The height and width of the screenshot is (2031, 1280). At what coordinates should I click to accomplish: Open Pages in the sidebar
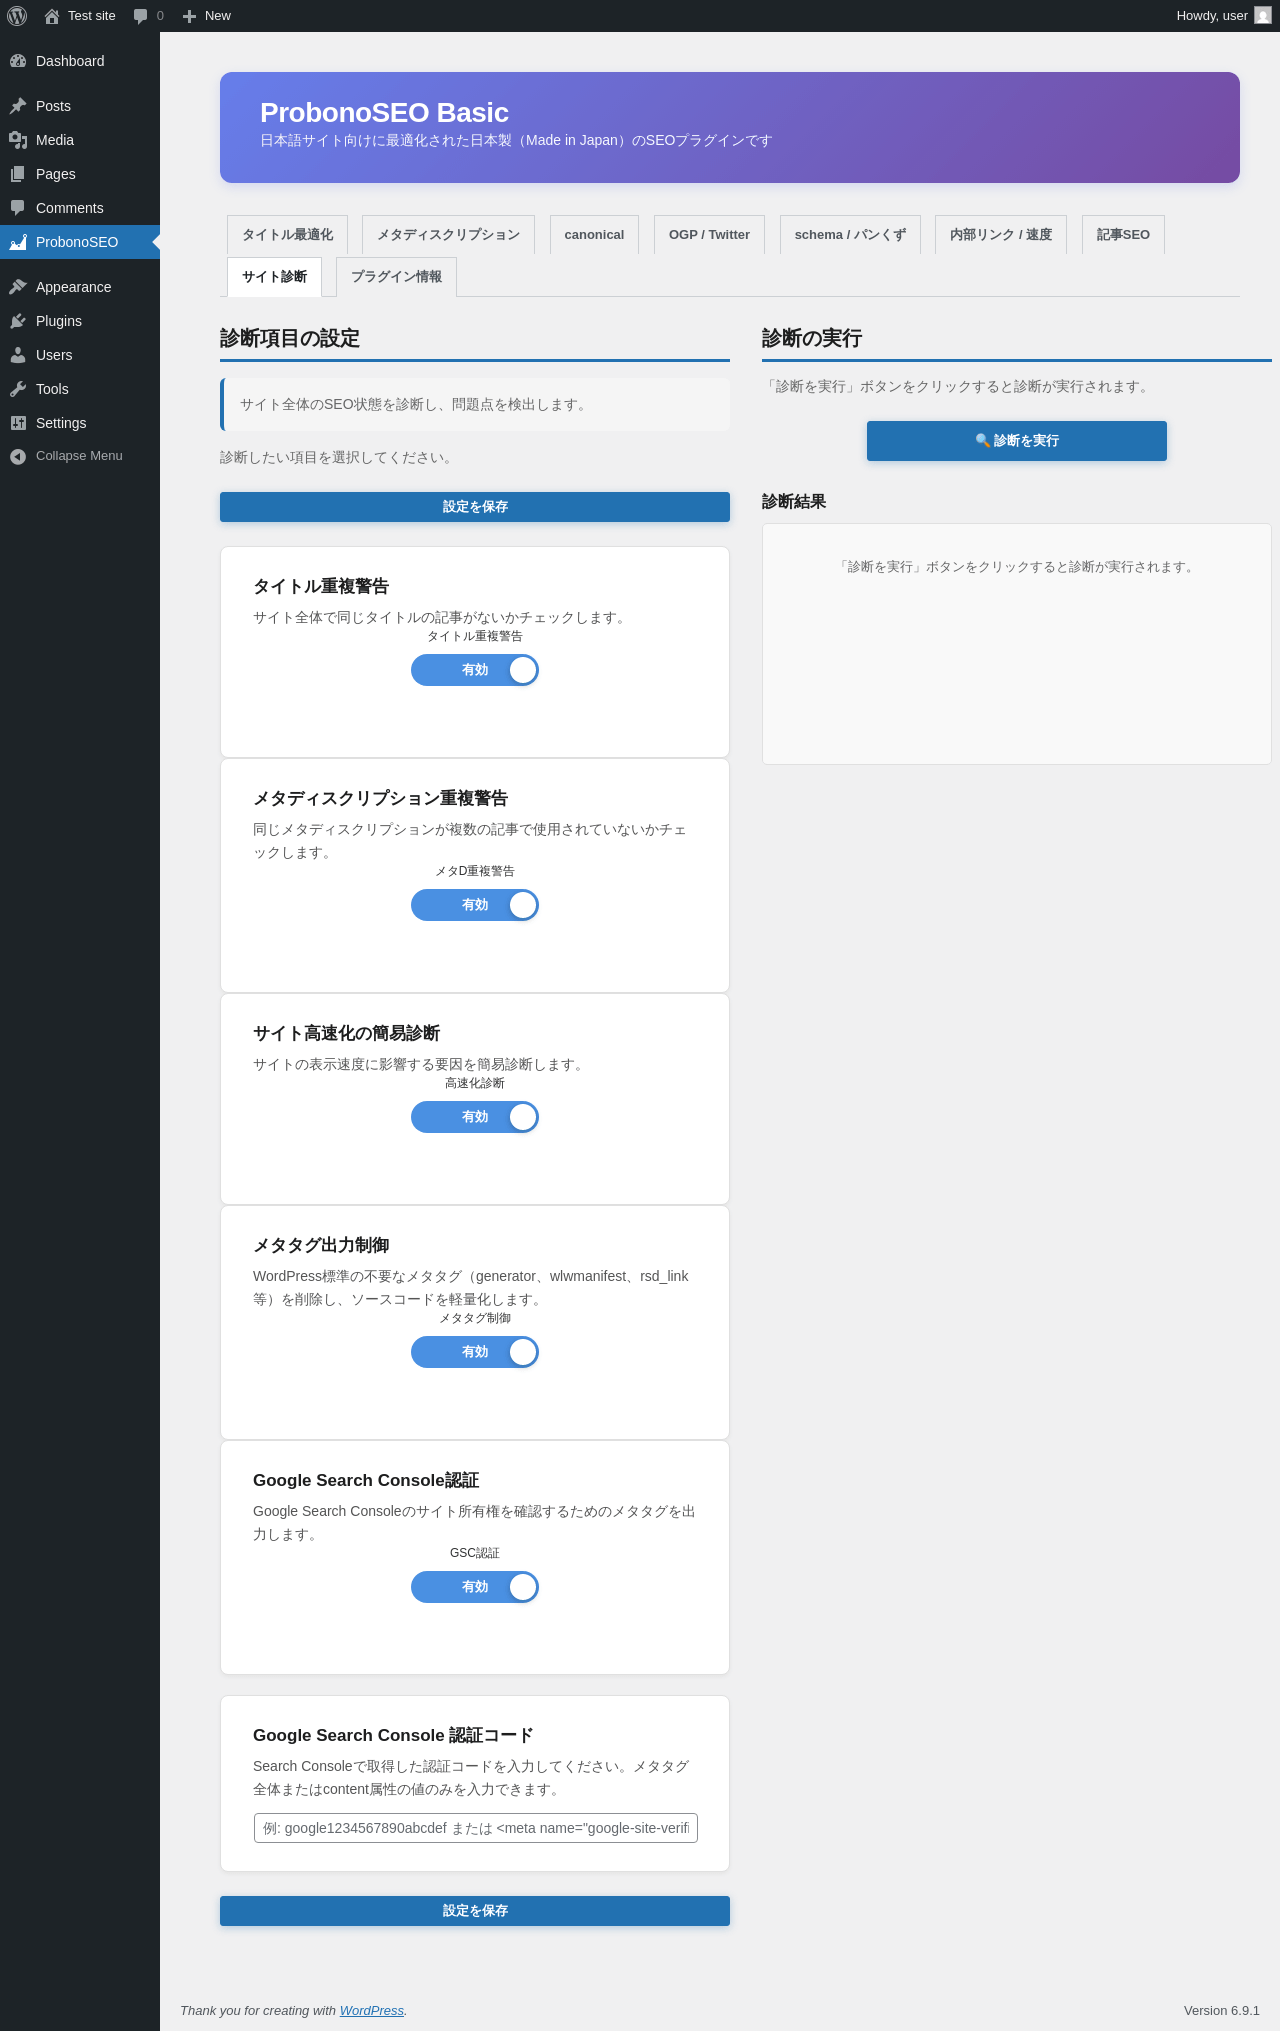pyautogui.click(x=80, y=174)
